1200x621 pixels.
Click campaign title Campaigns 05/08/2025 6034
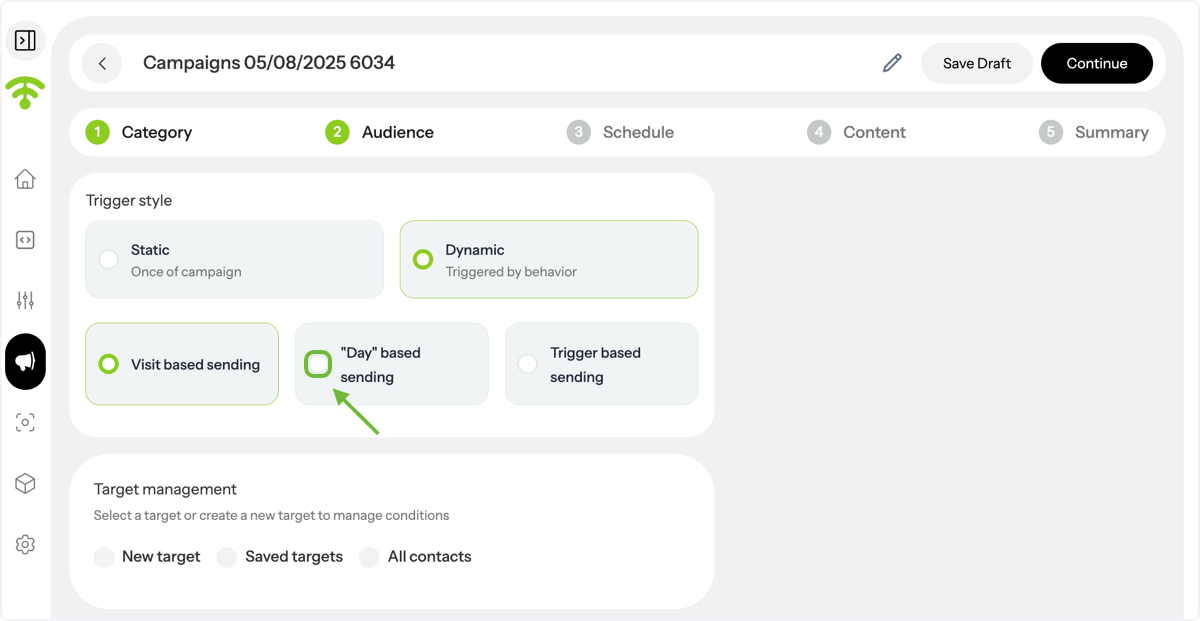(269, 63)
